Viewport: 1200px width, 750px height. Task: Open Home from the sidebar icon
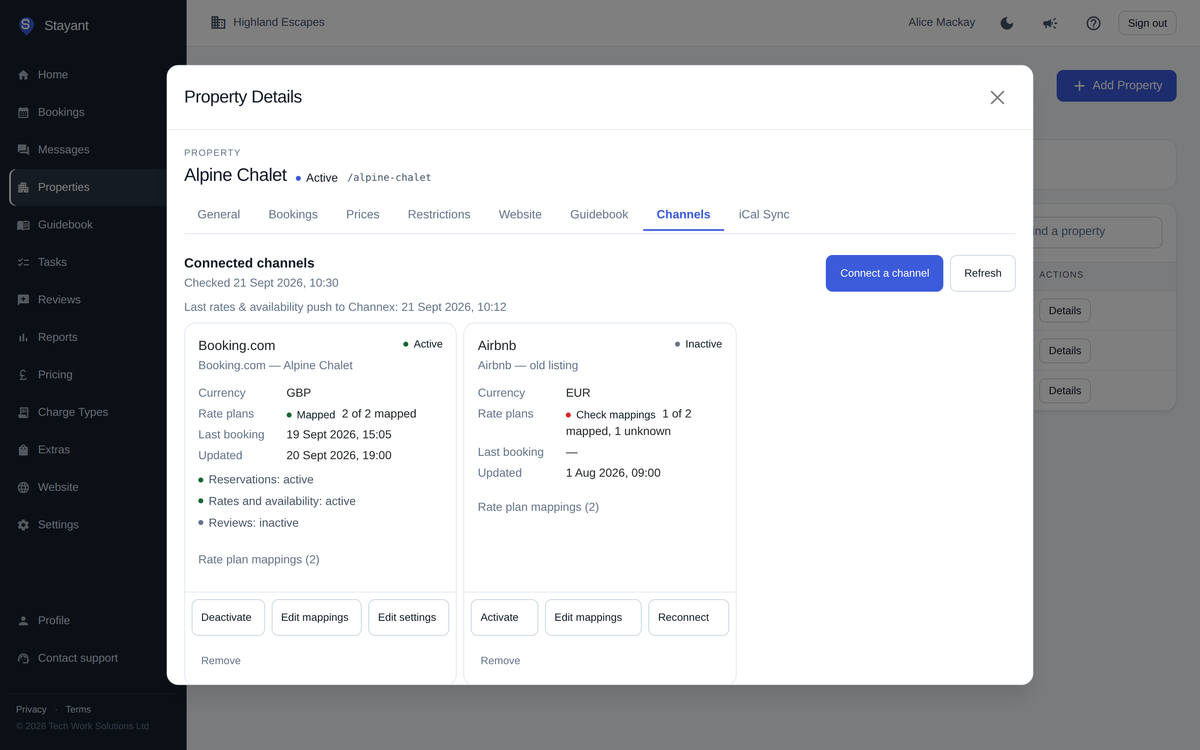click(x=23, y=75)
